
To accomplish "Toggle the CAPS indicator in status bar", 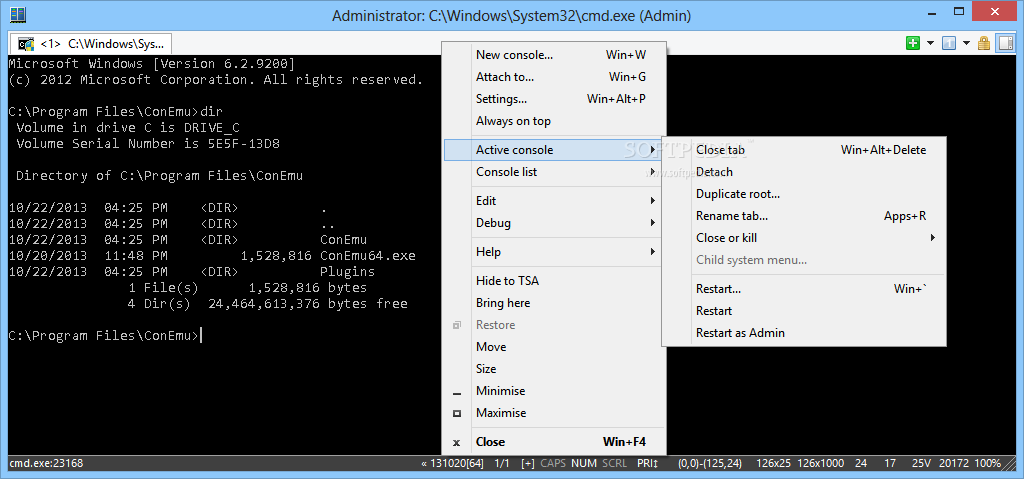I will 553,463.
